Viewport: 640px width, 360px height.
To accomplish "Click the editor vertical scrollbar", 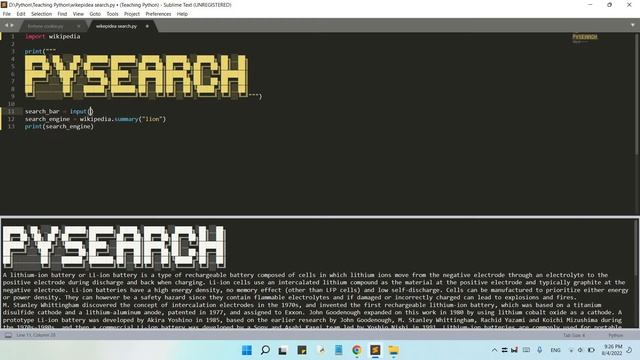I will click(637, 94).
